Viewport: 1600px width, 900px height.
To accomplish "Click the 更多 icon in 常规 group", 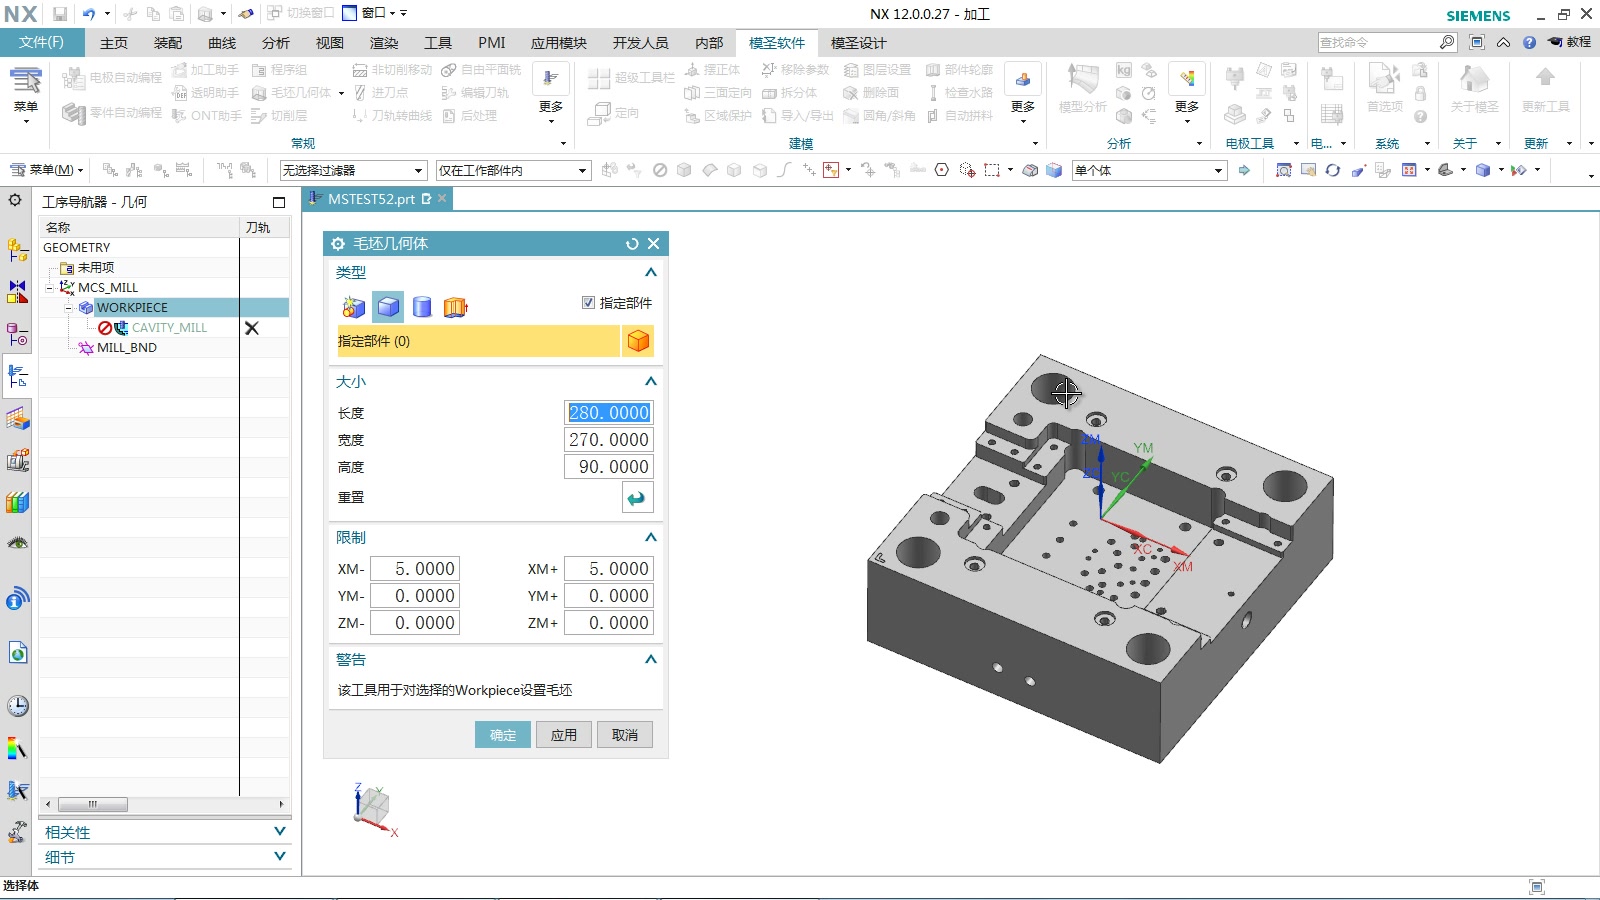I will tap(551, 92).
